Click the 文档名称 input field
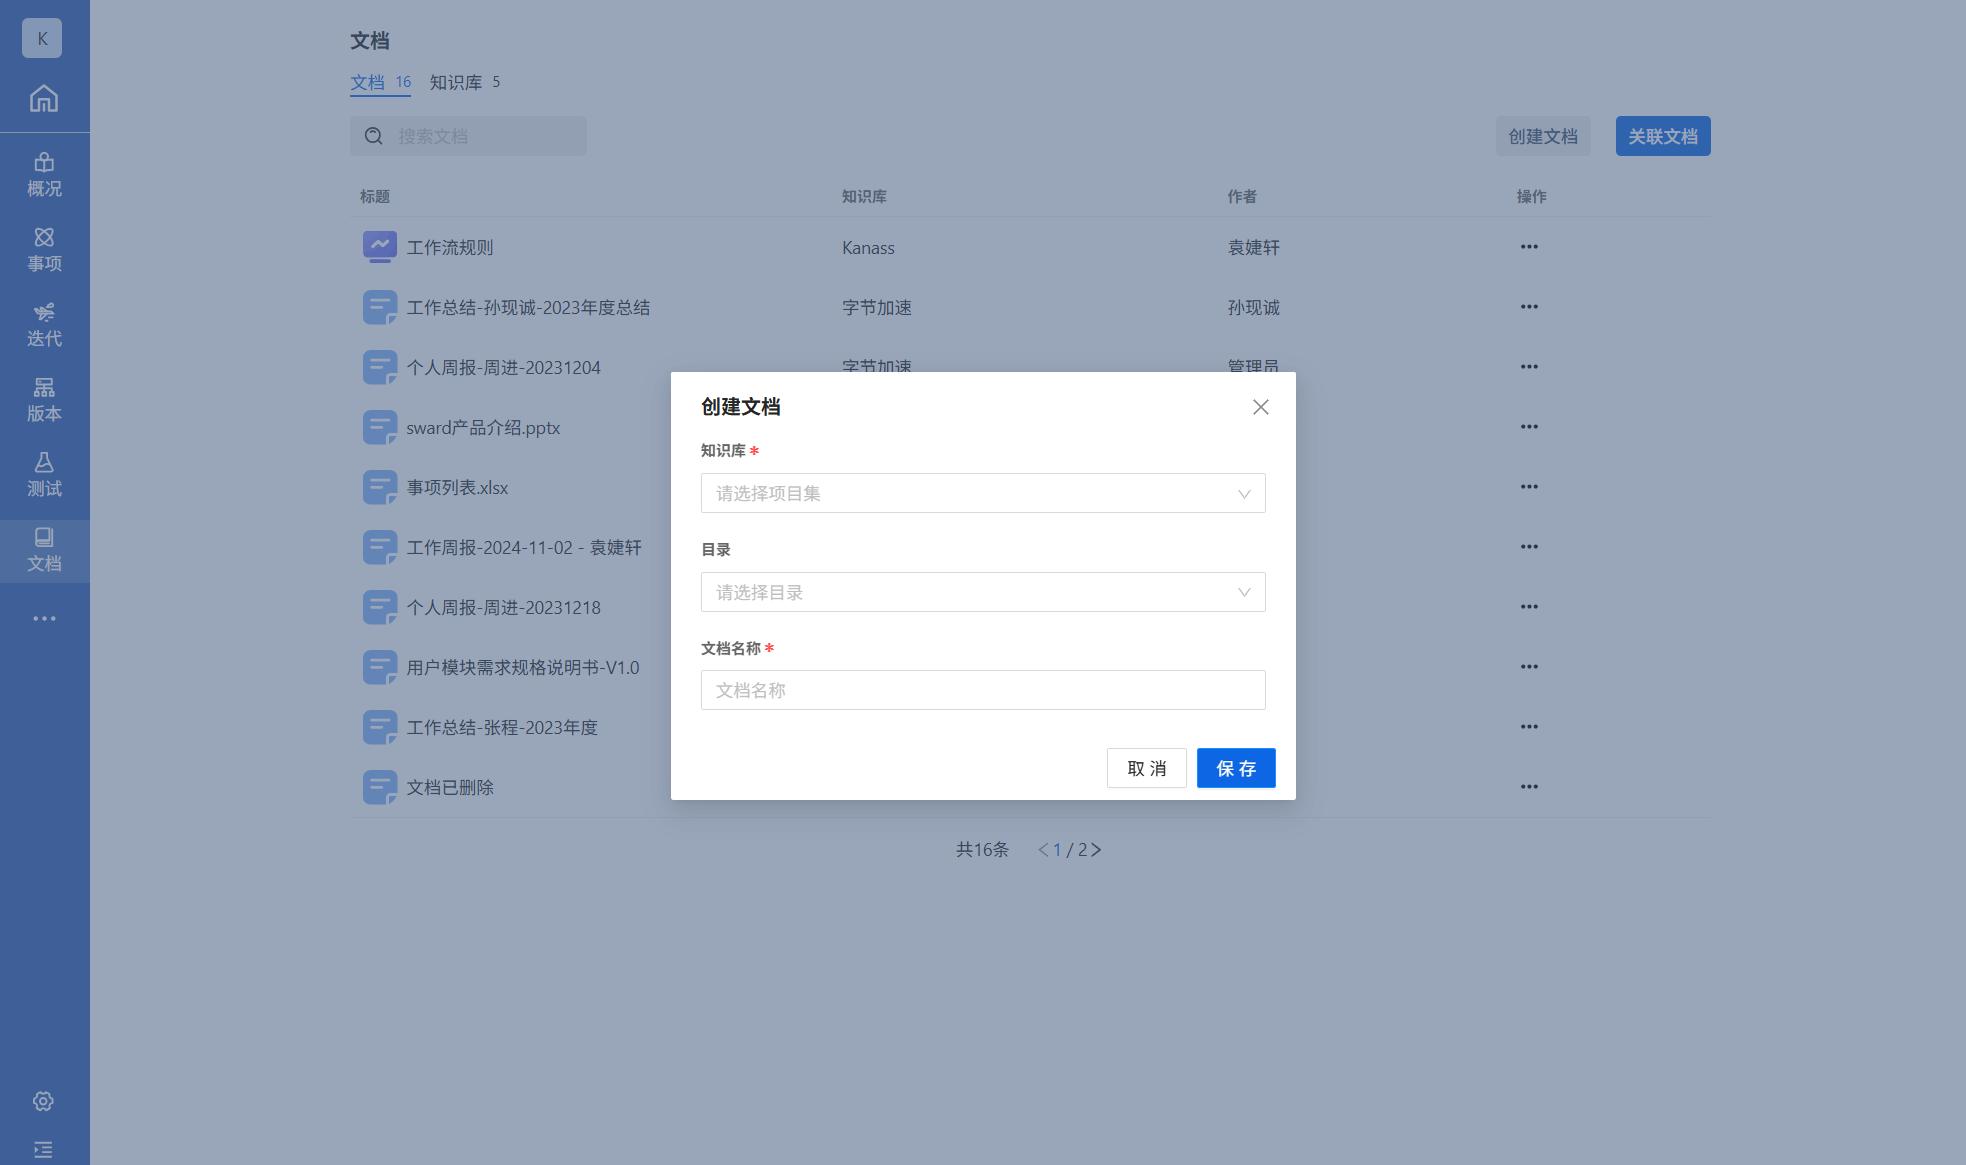The width and height of the screenshot is (1966, 1165). tap(982, 690)
